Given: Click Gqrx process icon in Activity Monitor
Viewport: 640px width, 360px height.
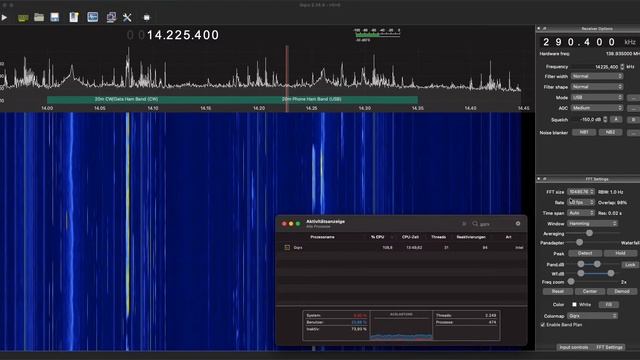Looking at the screenshot, I should [x=287, y=247].
